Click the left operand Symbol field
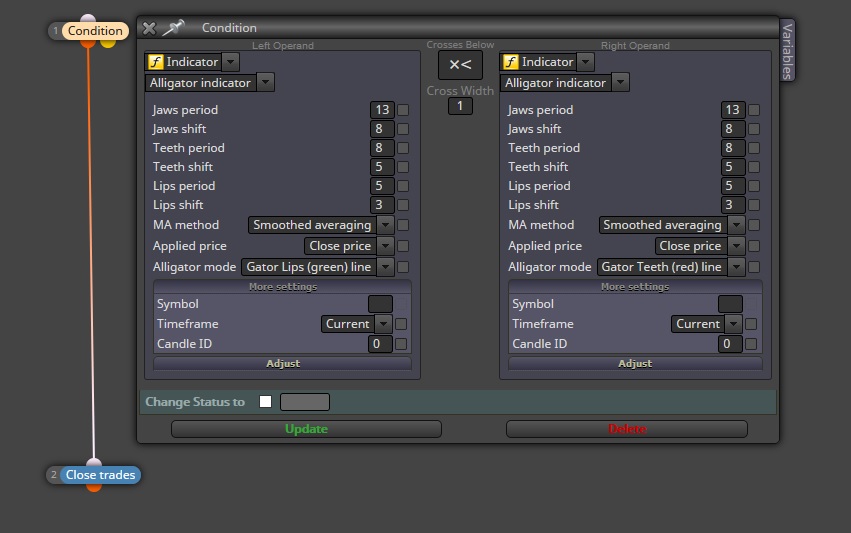 coord(380,304)
